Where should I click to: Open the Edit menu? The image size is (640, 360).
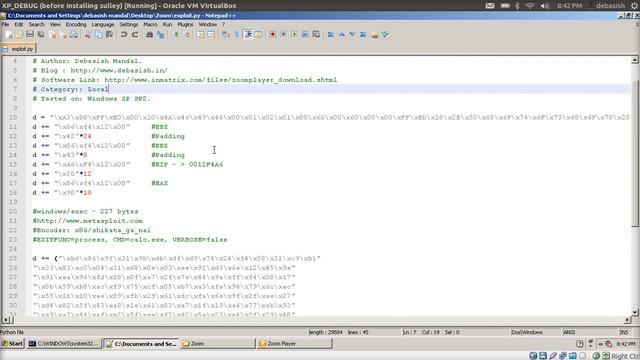point(19,24)
